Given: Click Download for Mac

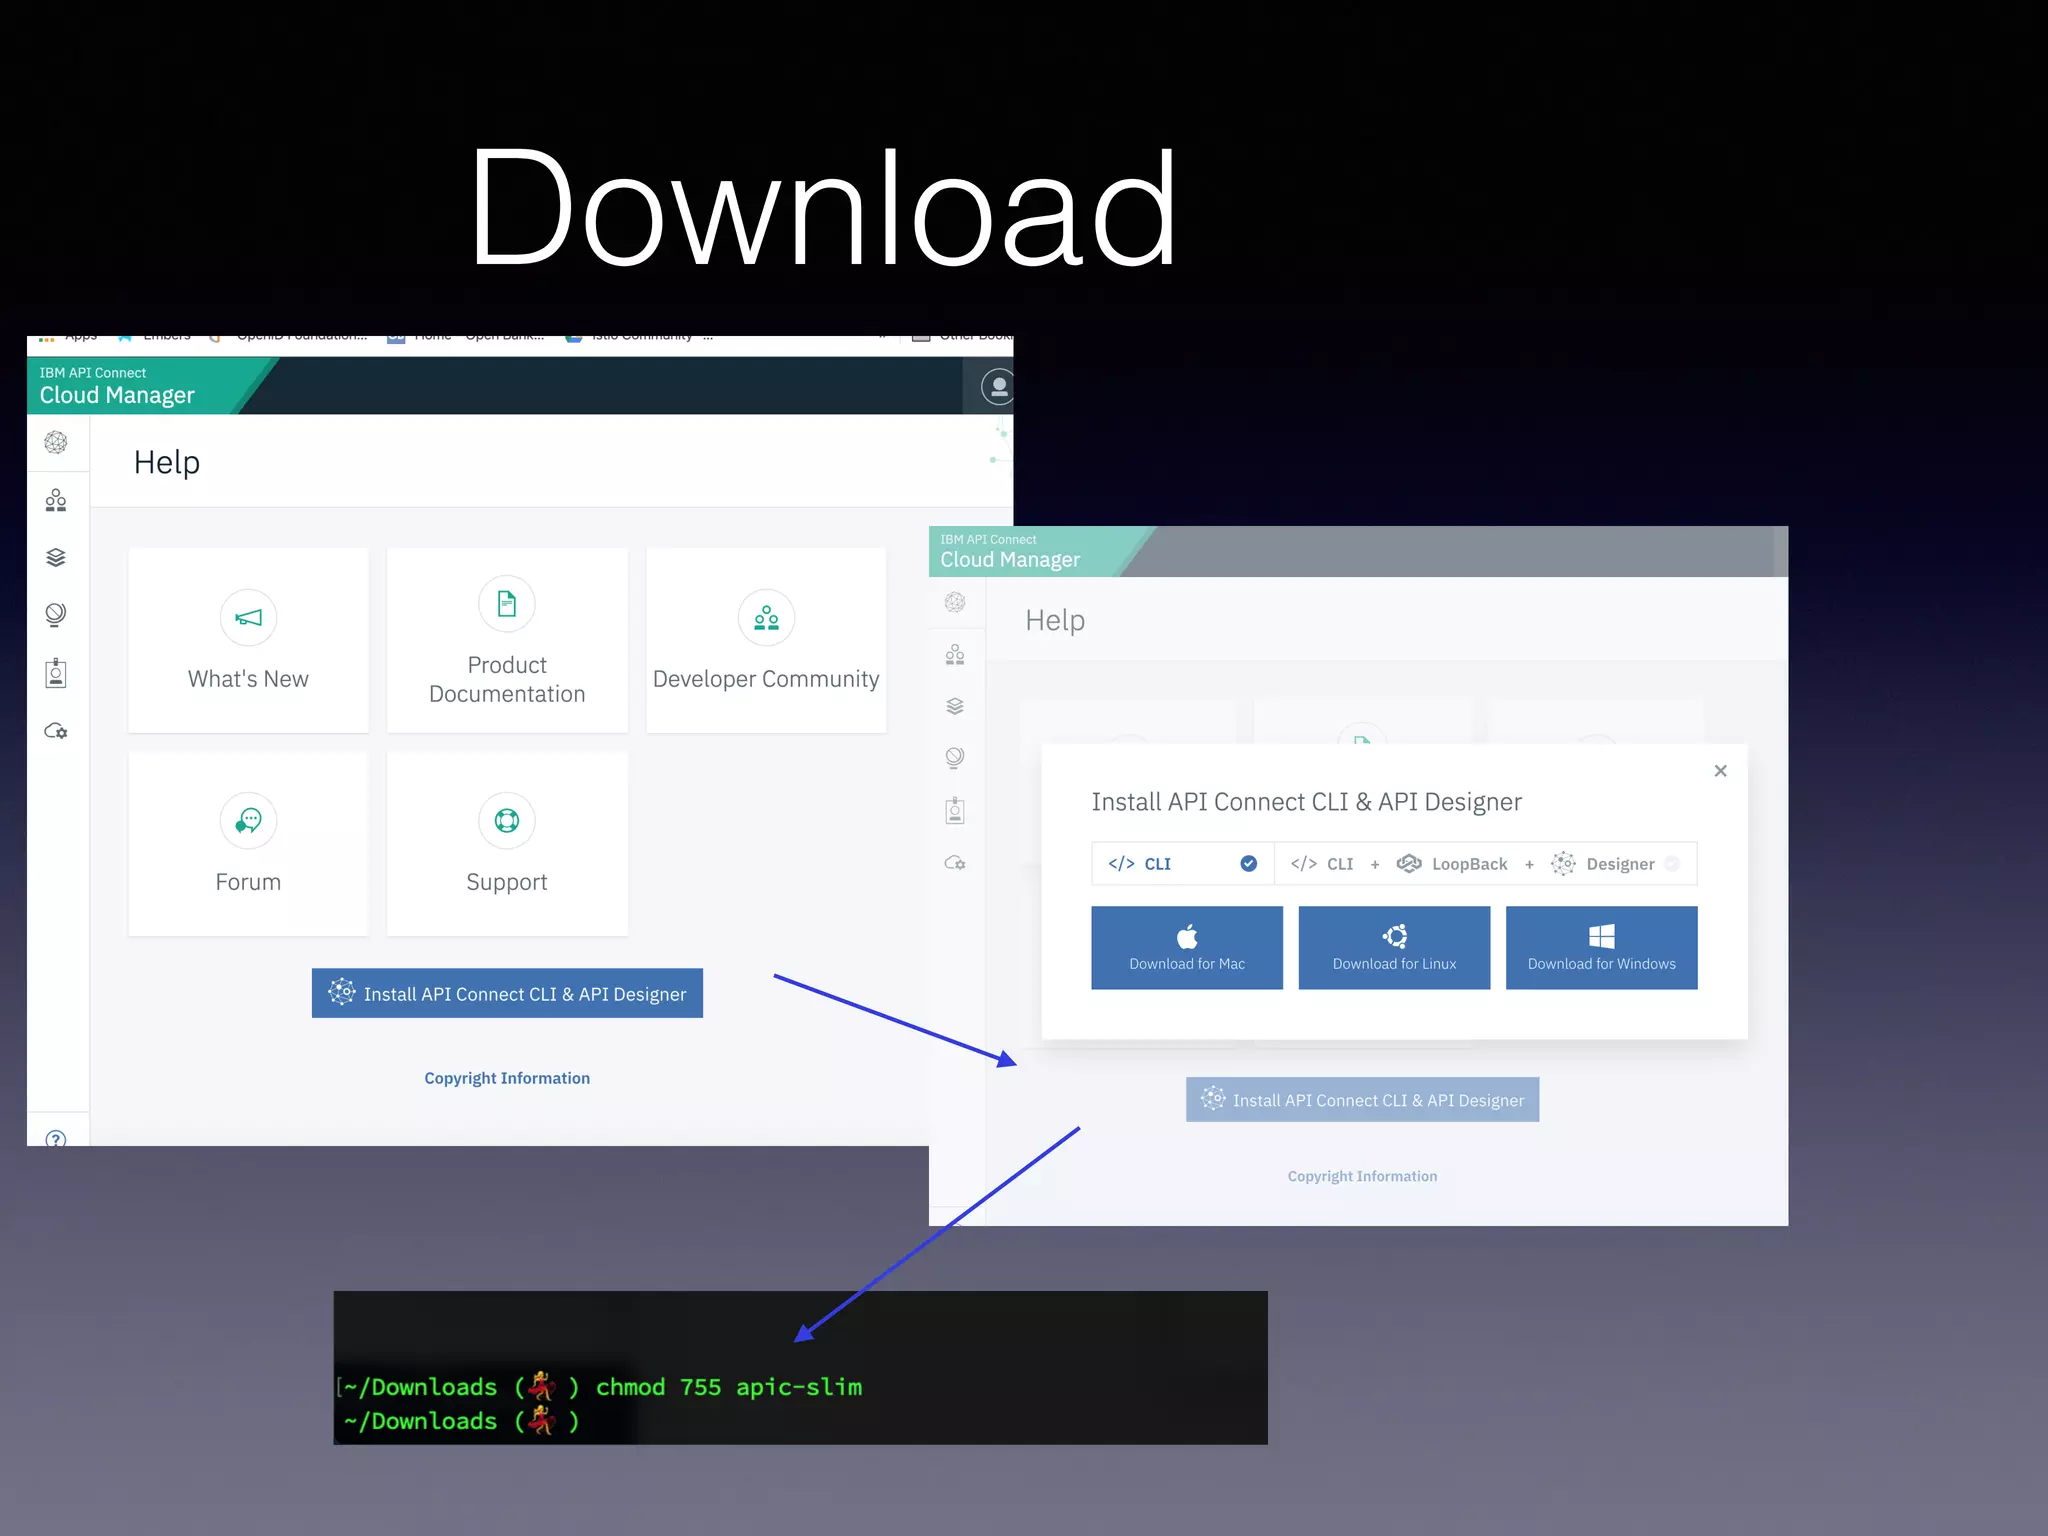Looking at the screenshot, I should 1187,948.
